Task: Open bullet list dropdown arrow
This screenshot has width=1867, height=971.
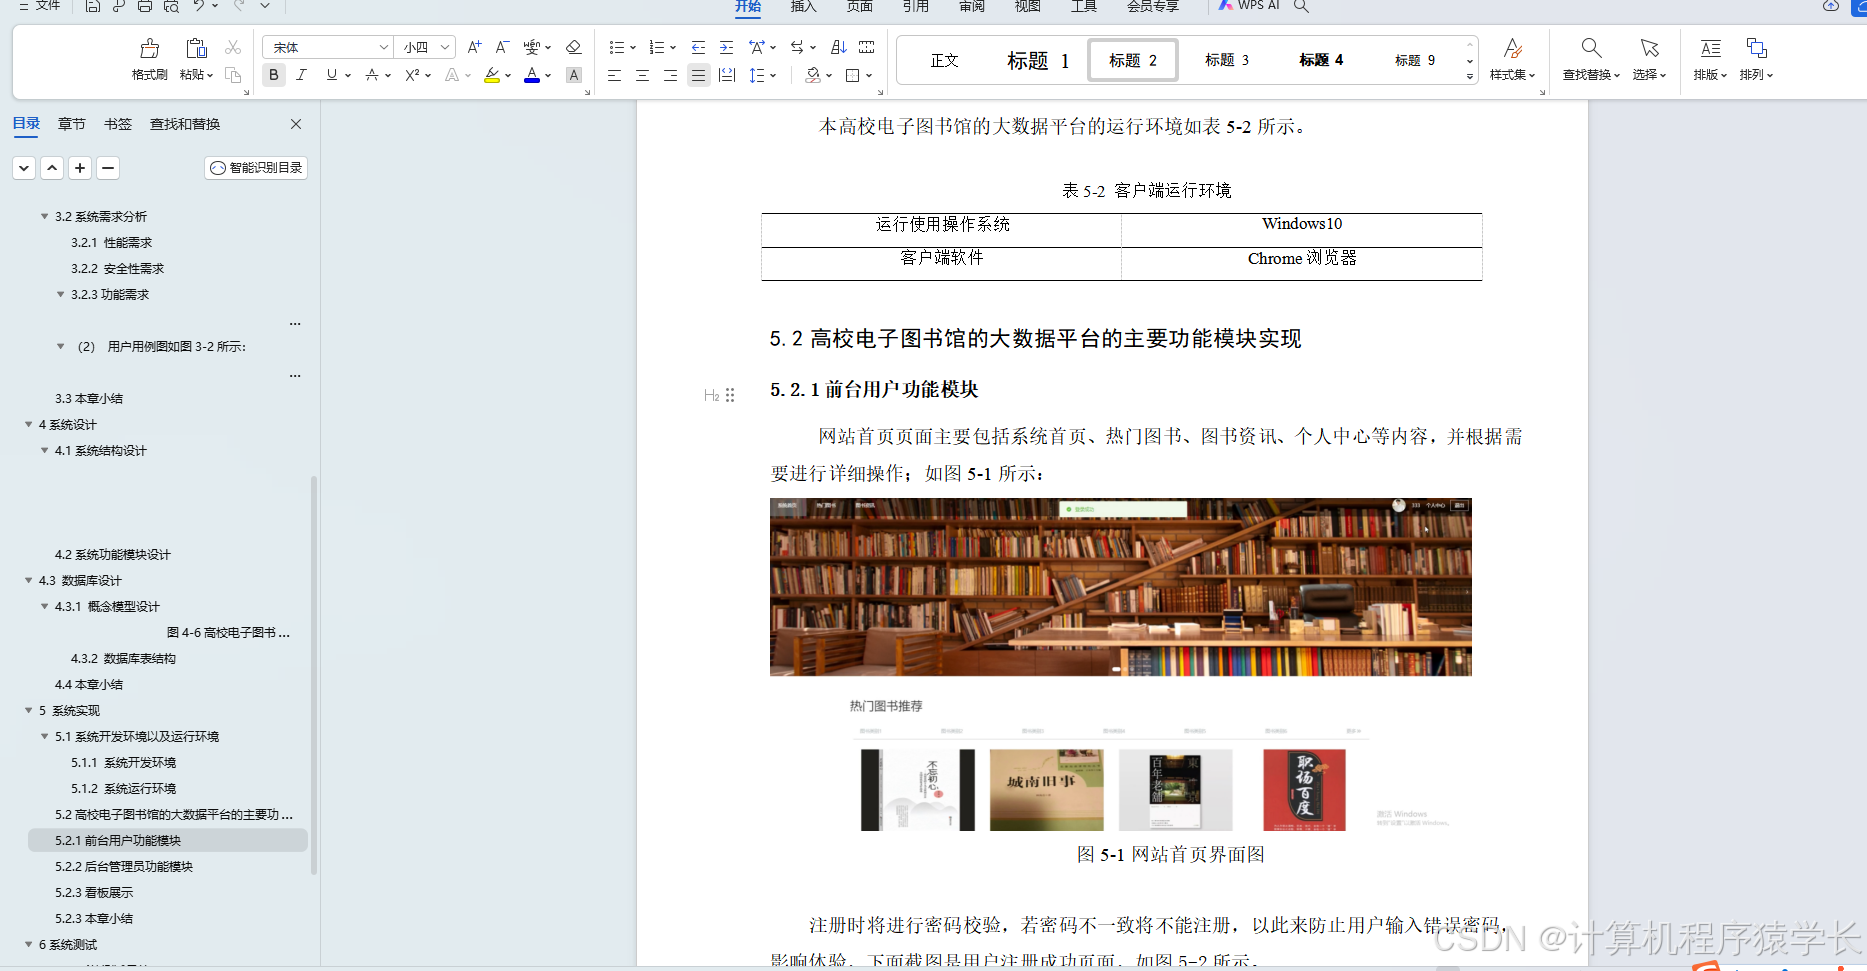Action: (633, 47)
